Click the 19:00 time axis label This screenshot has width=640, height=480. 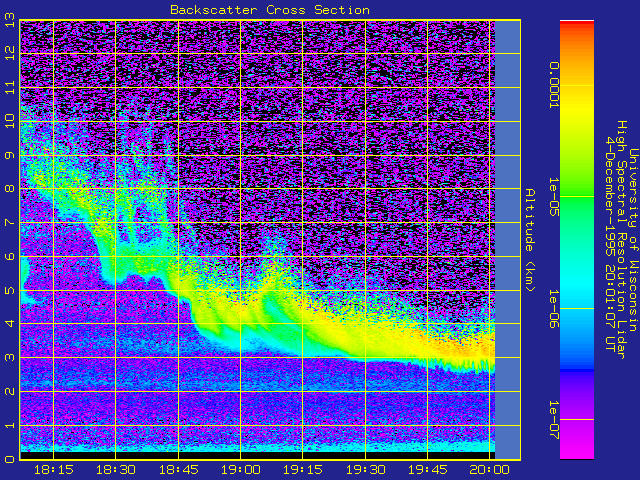tap(240, 470)
